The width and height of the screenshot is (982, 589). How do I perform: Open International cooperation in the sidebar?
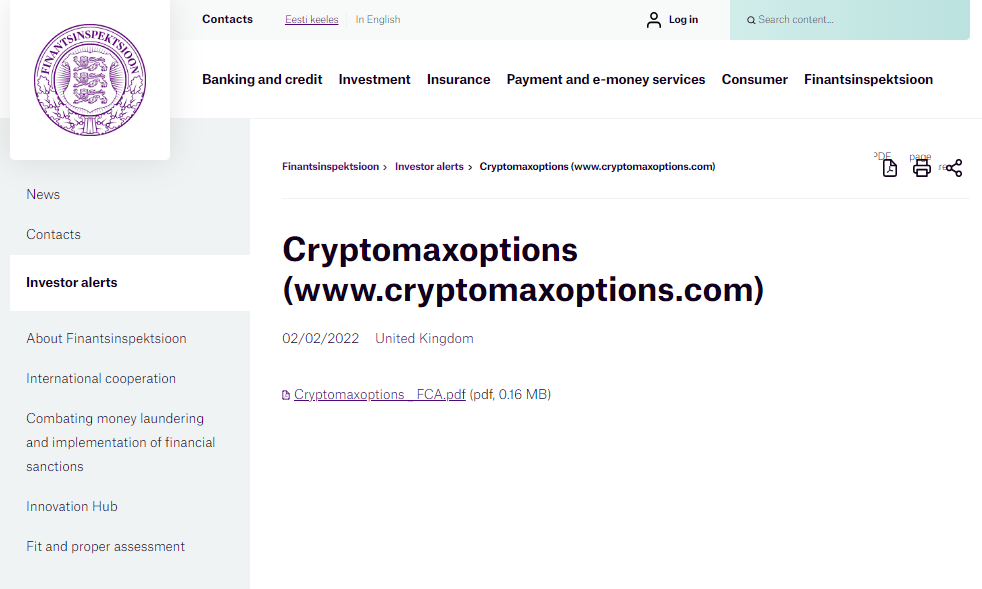pyautogui.click(x=101, y=378)
